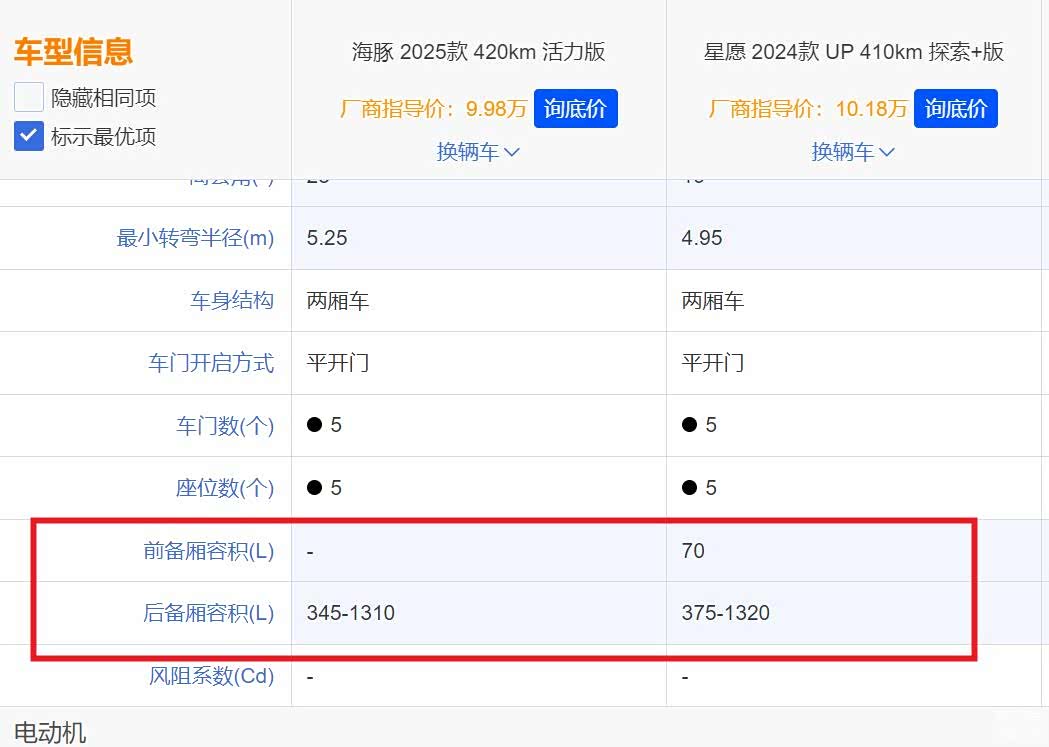1049x747 pixels.
Task: Click the 9.98万 guide price for 海豚
Action: click(x=496, y=109)
